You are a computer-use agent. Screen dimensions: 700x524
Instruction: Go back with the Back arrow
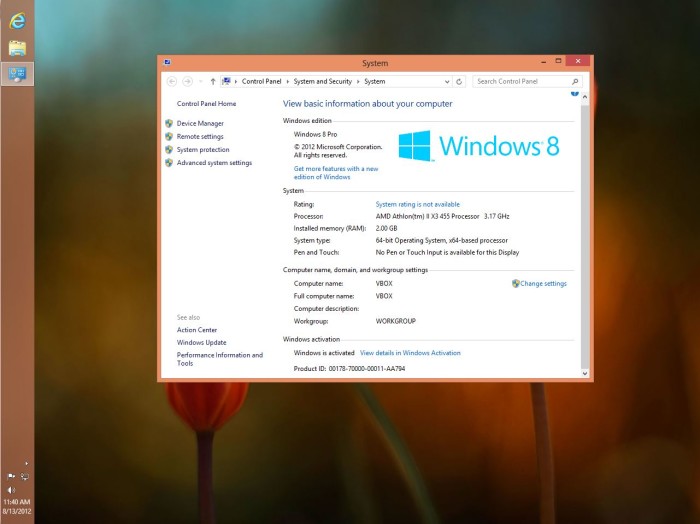[171, 81]
